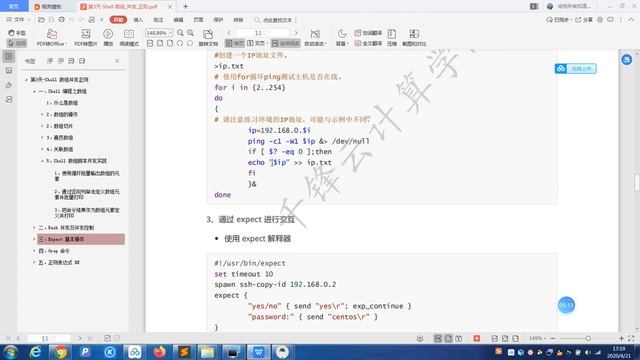This screenshot has height=360, width=640.
Task: Click the Rotate Document icon
Action: point(208,38)
